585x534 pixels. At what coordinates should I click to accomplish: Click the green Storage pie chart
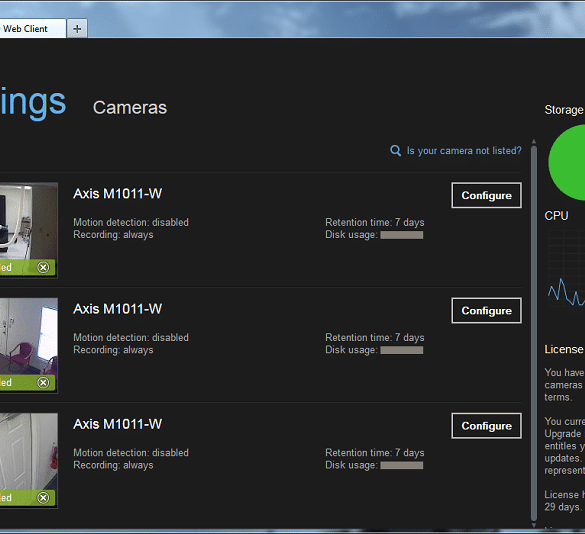pyautogui.click(x=567, y=163)
